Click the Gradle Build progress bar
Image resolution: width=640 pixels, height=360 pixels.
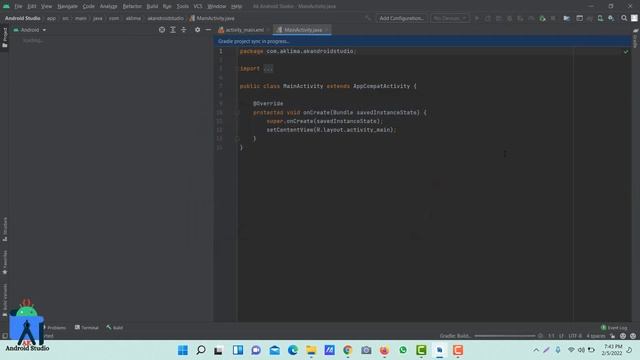click(505, 336)
